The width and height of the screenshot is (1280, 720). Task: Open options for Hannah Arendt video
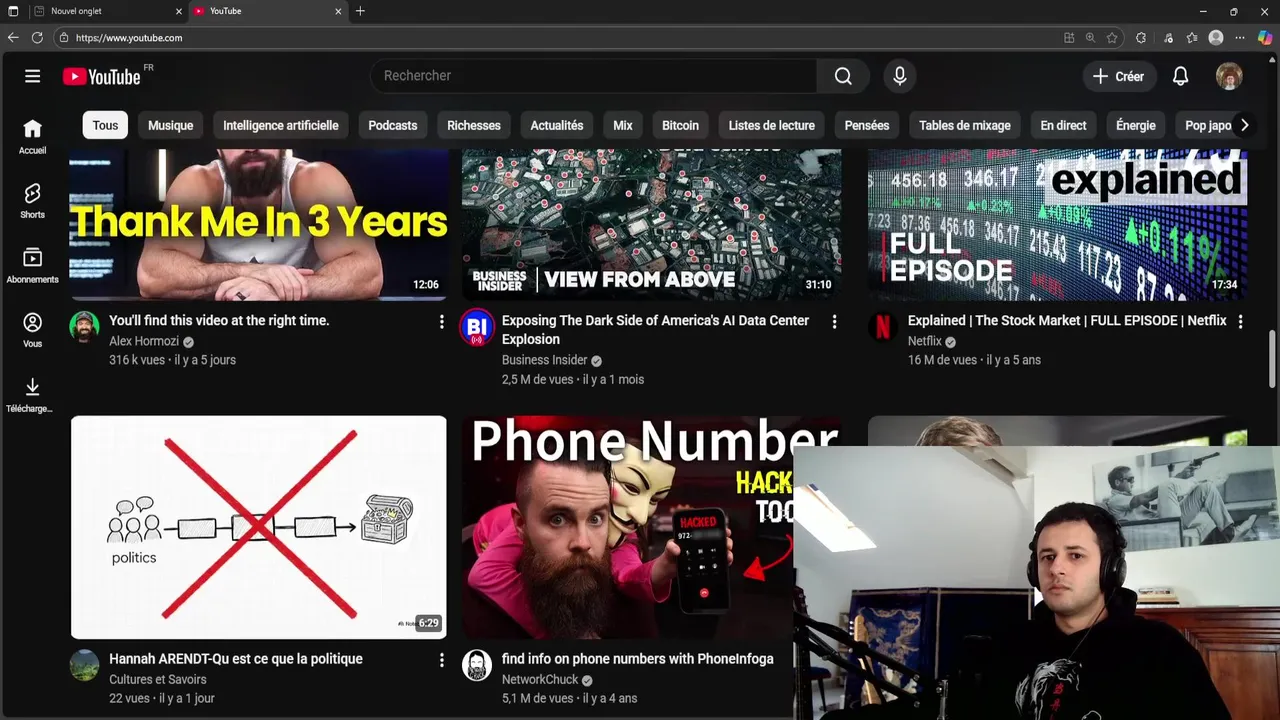(441, 660)
